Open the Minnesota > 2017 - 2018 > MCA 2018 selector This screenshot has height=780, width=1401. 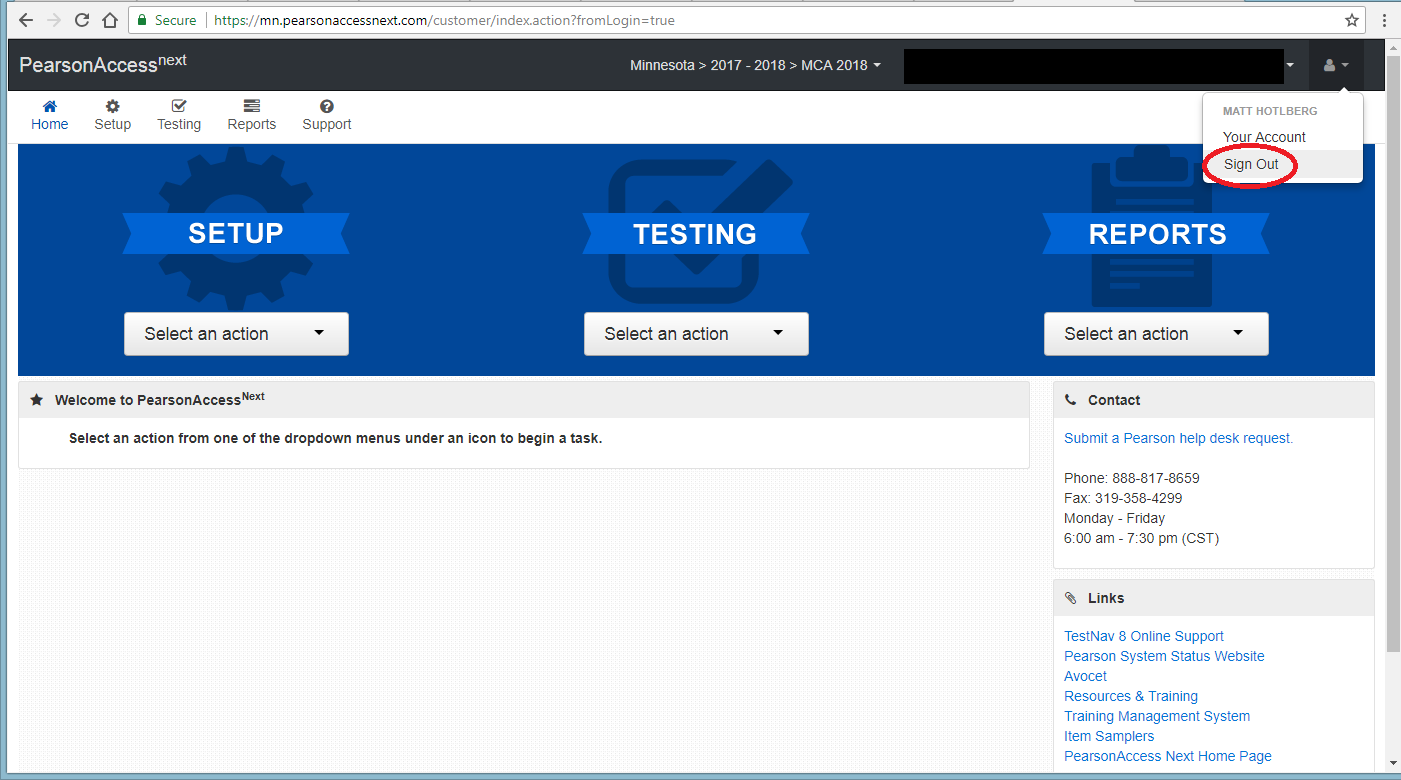click(x=755, y=65)
